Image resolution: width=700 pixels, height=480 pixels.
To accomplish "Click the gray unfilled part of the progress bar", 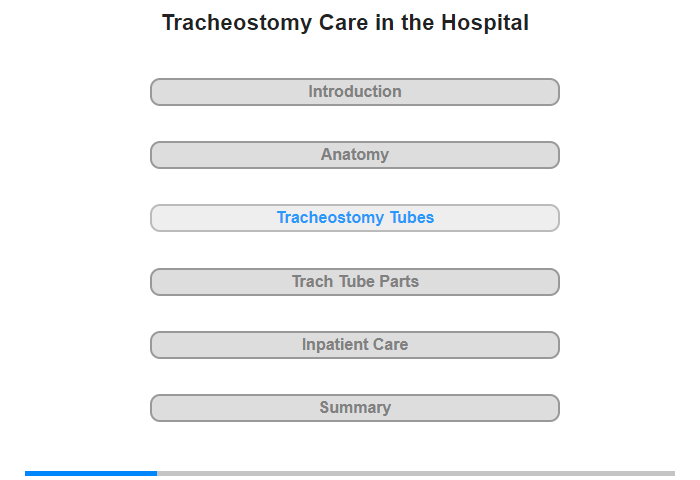I will click(415, 473).
